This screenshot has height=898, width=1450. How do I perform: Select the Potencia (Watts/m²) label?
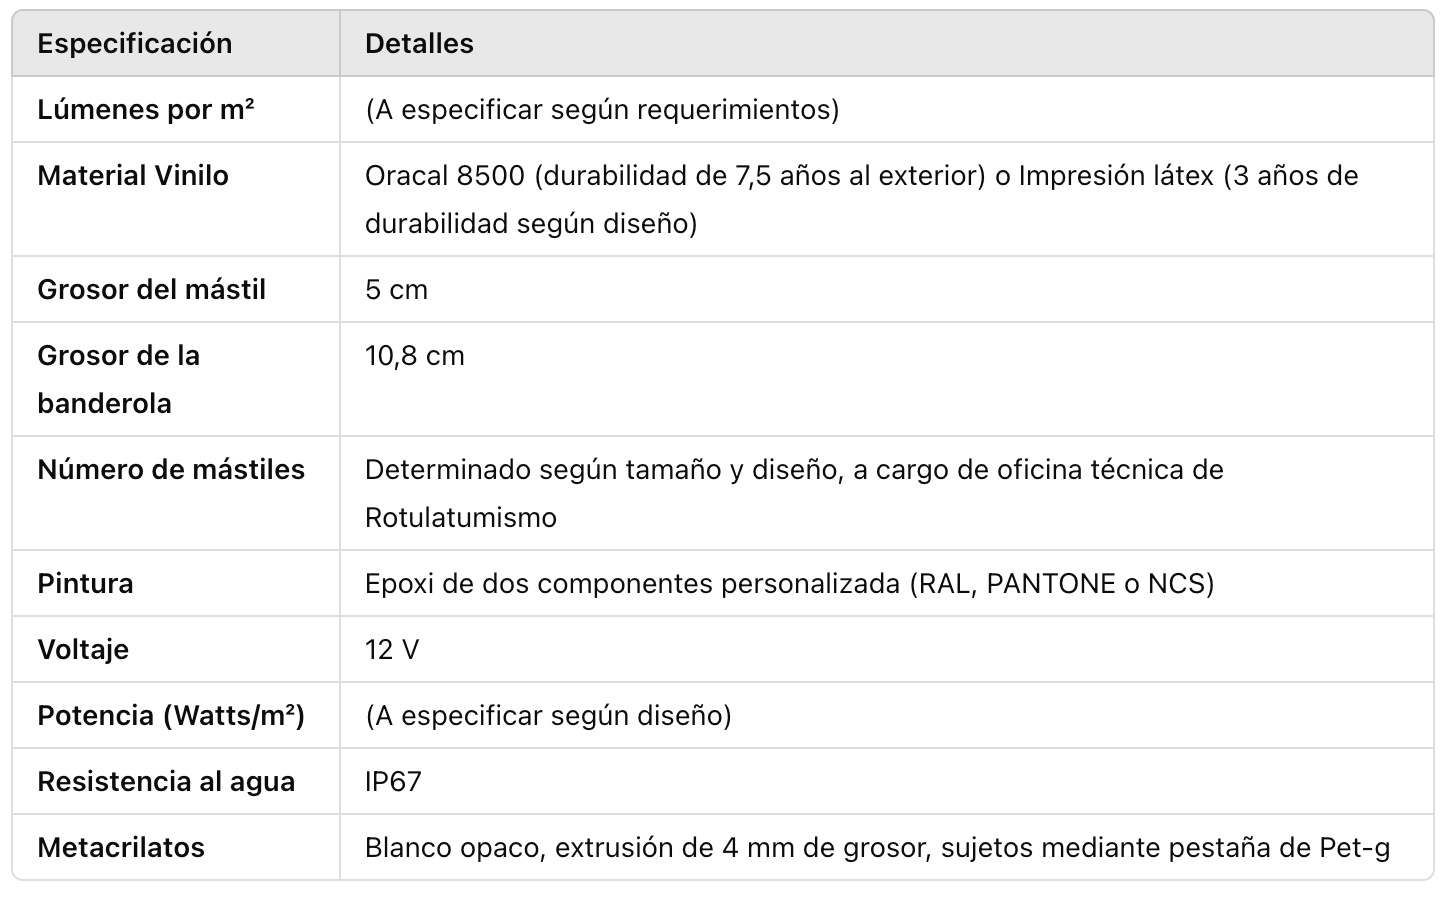[171, 716]
